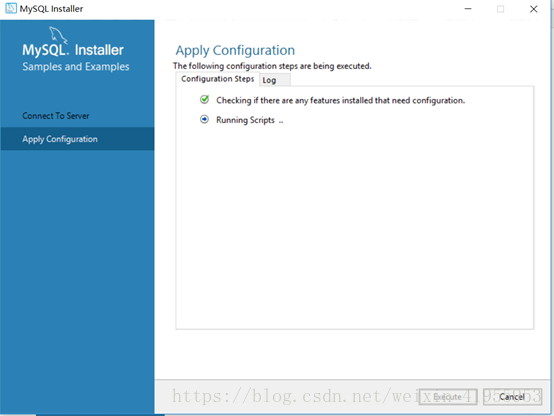The width and height of the screenshot is (554, 416).
Task: Switch to the Log tab
Action: pyautogui.click(x=275, y=80)
